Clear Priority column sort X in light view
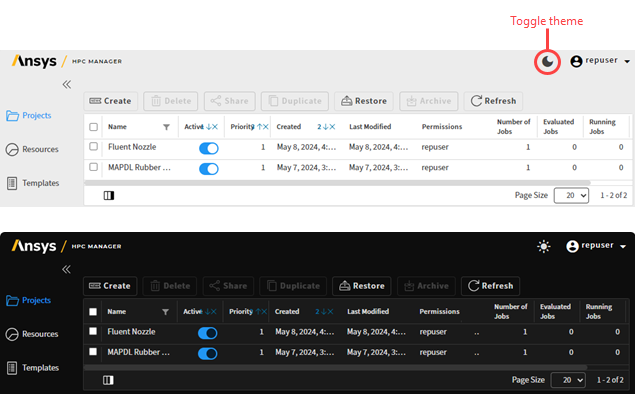 tap(266, 127)
